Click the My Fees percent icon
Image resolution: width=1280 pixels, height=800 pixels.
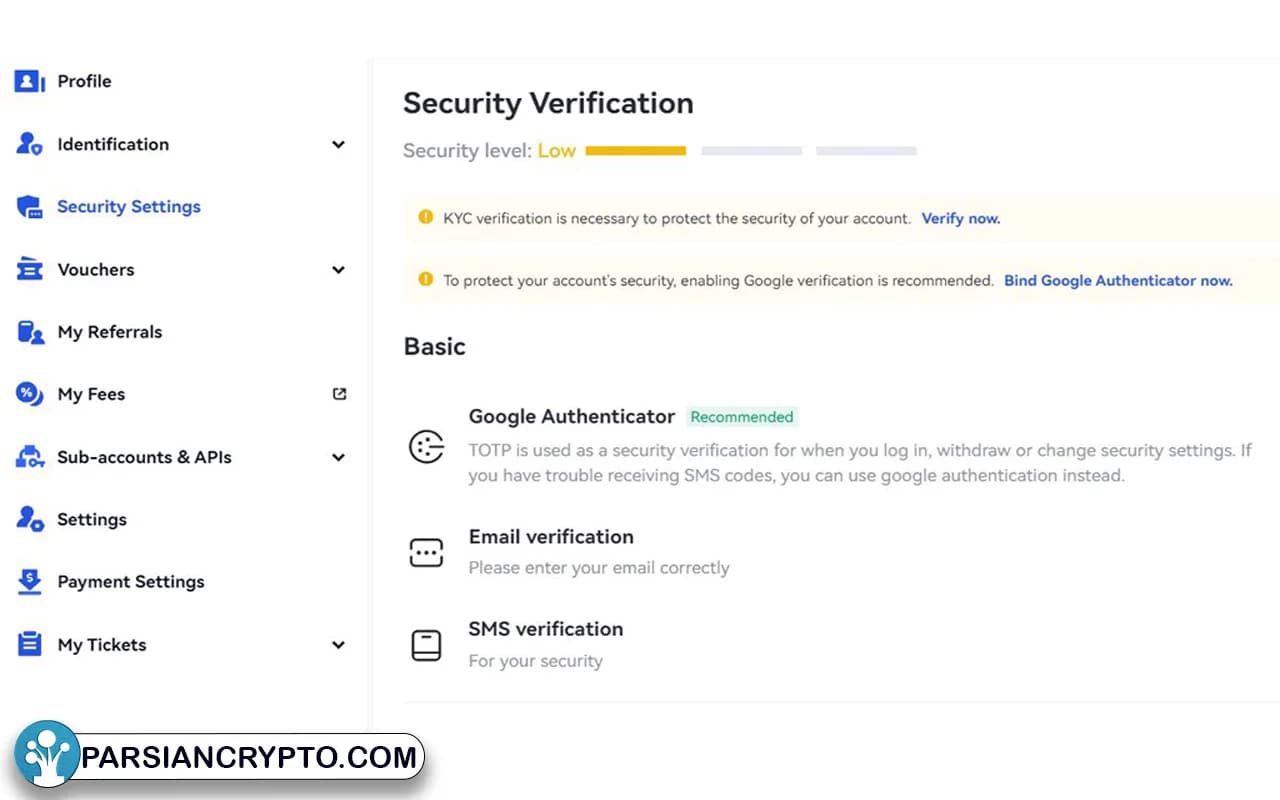pyautogui.click(x=30, y=395)
